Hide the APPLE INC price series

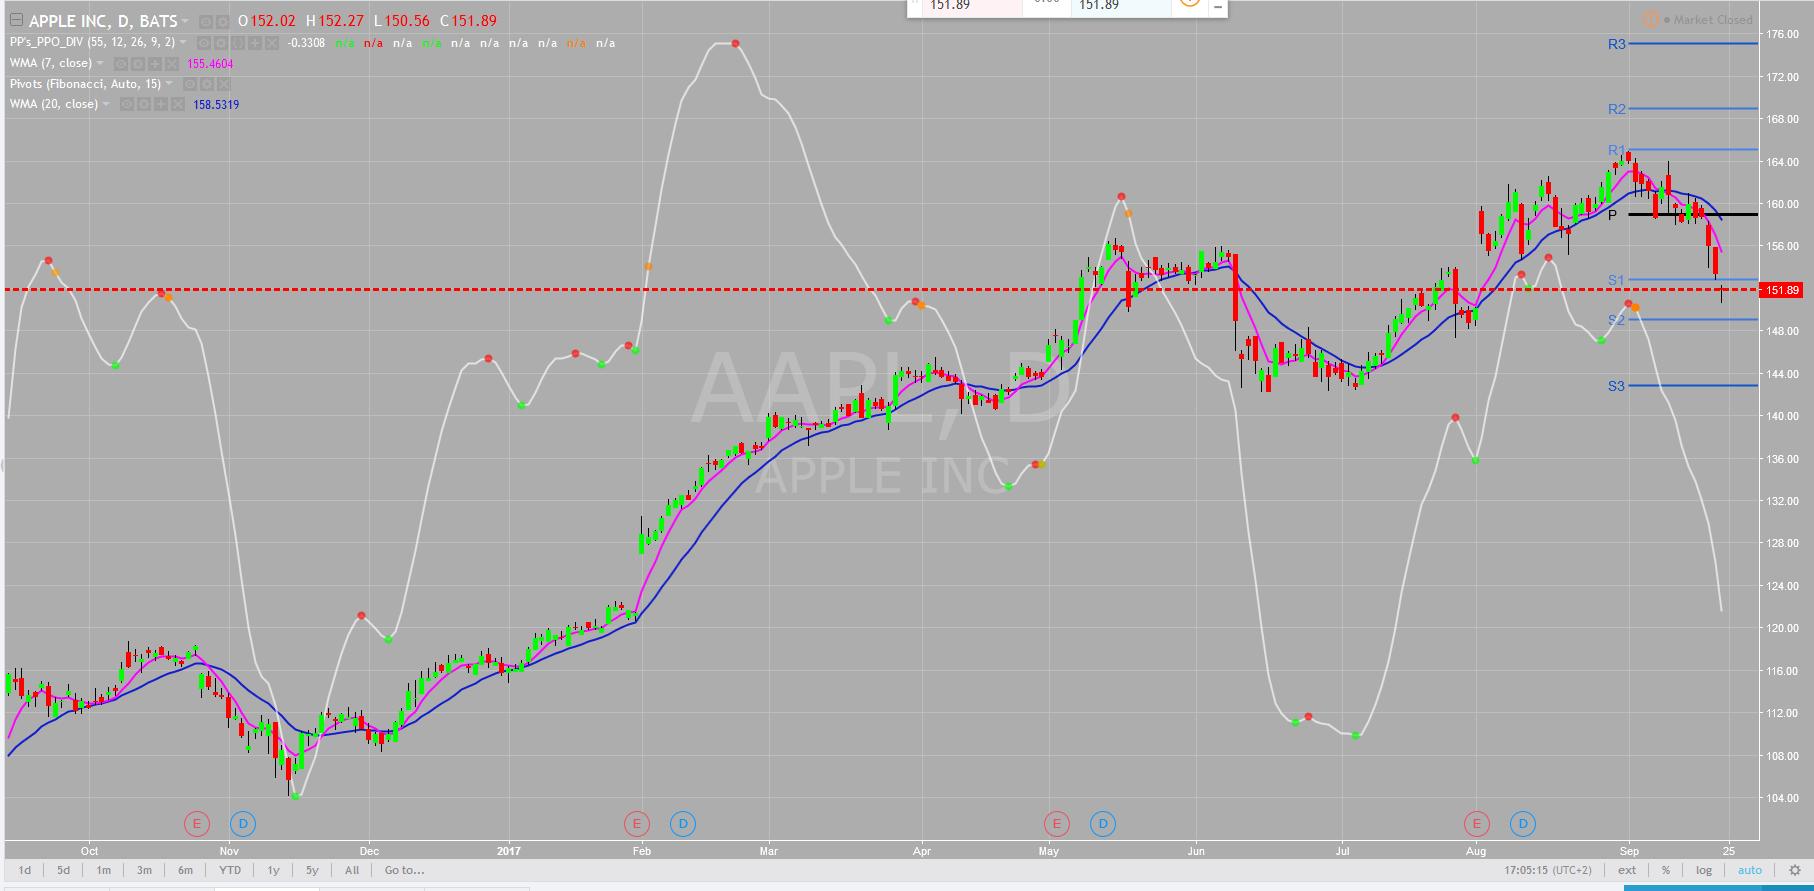pyautogui.click(x=204, y=21)
